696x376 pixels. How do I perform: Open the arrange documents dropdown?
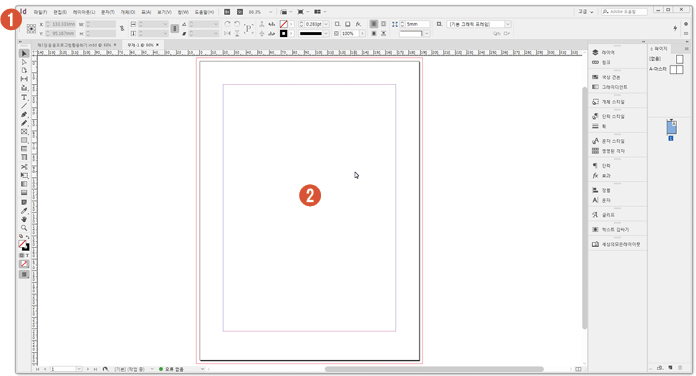pyautogui.click(x=320, y=12)
